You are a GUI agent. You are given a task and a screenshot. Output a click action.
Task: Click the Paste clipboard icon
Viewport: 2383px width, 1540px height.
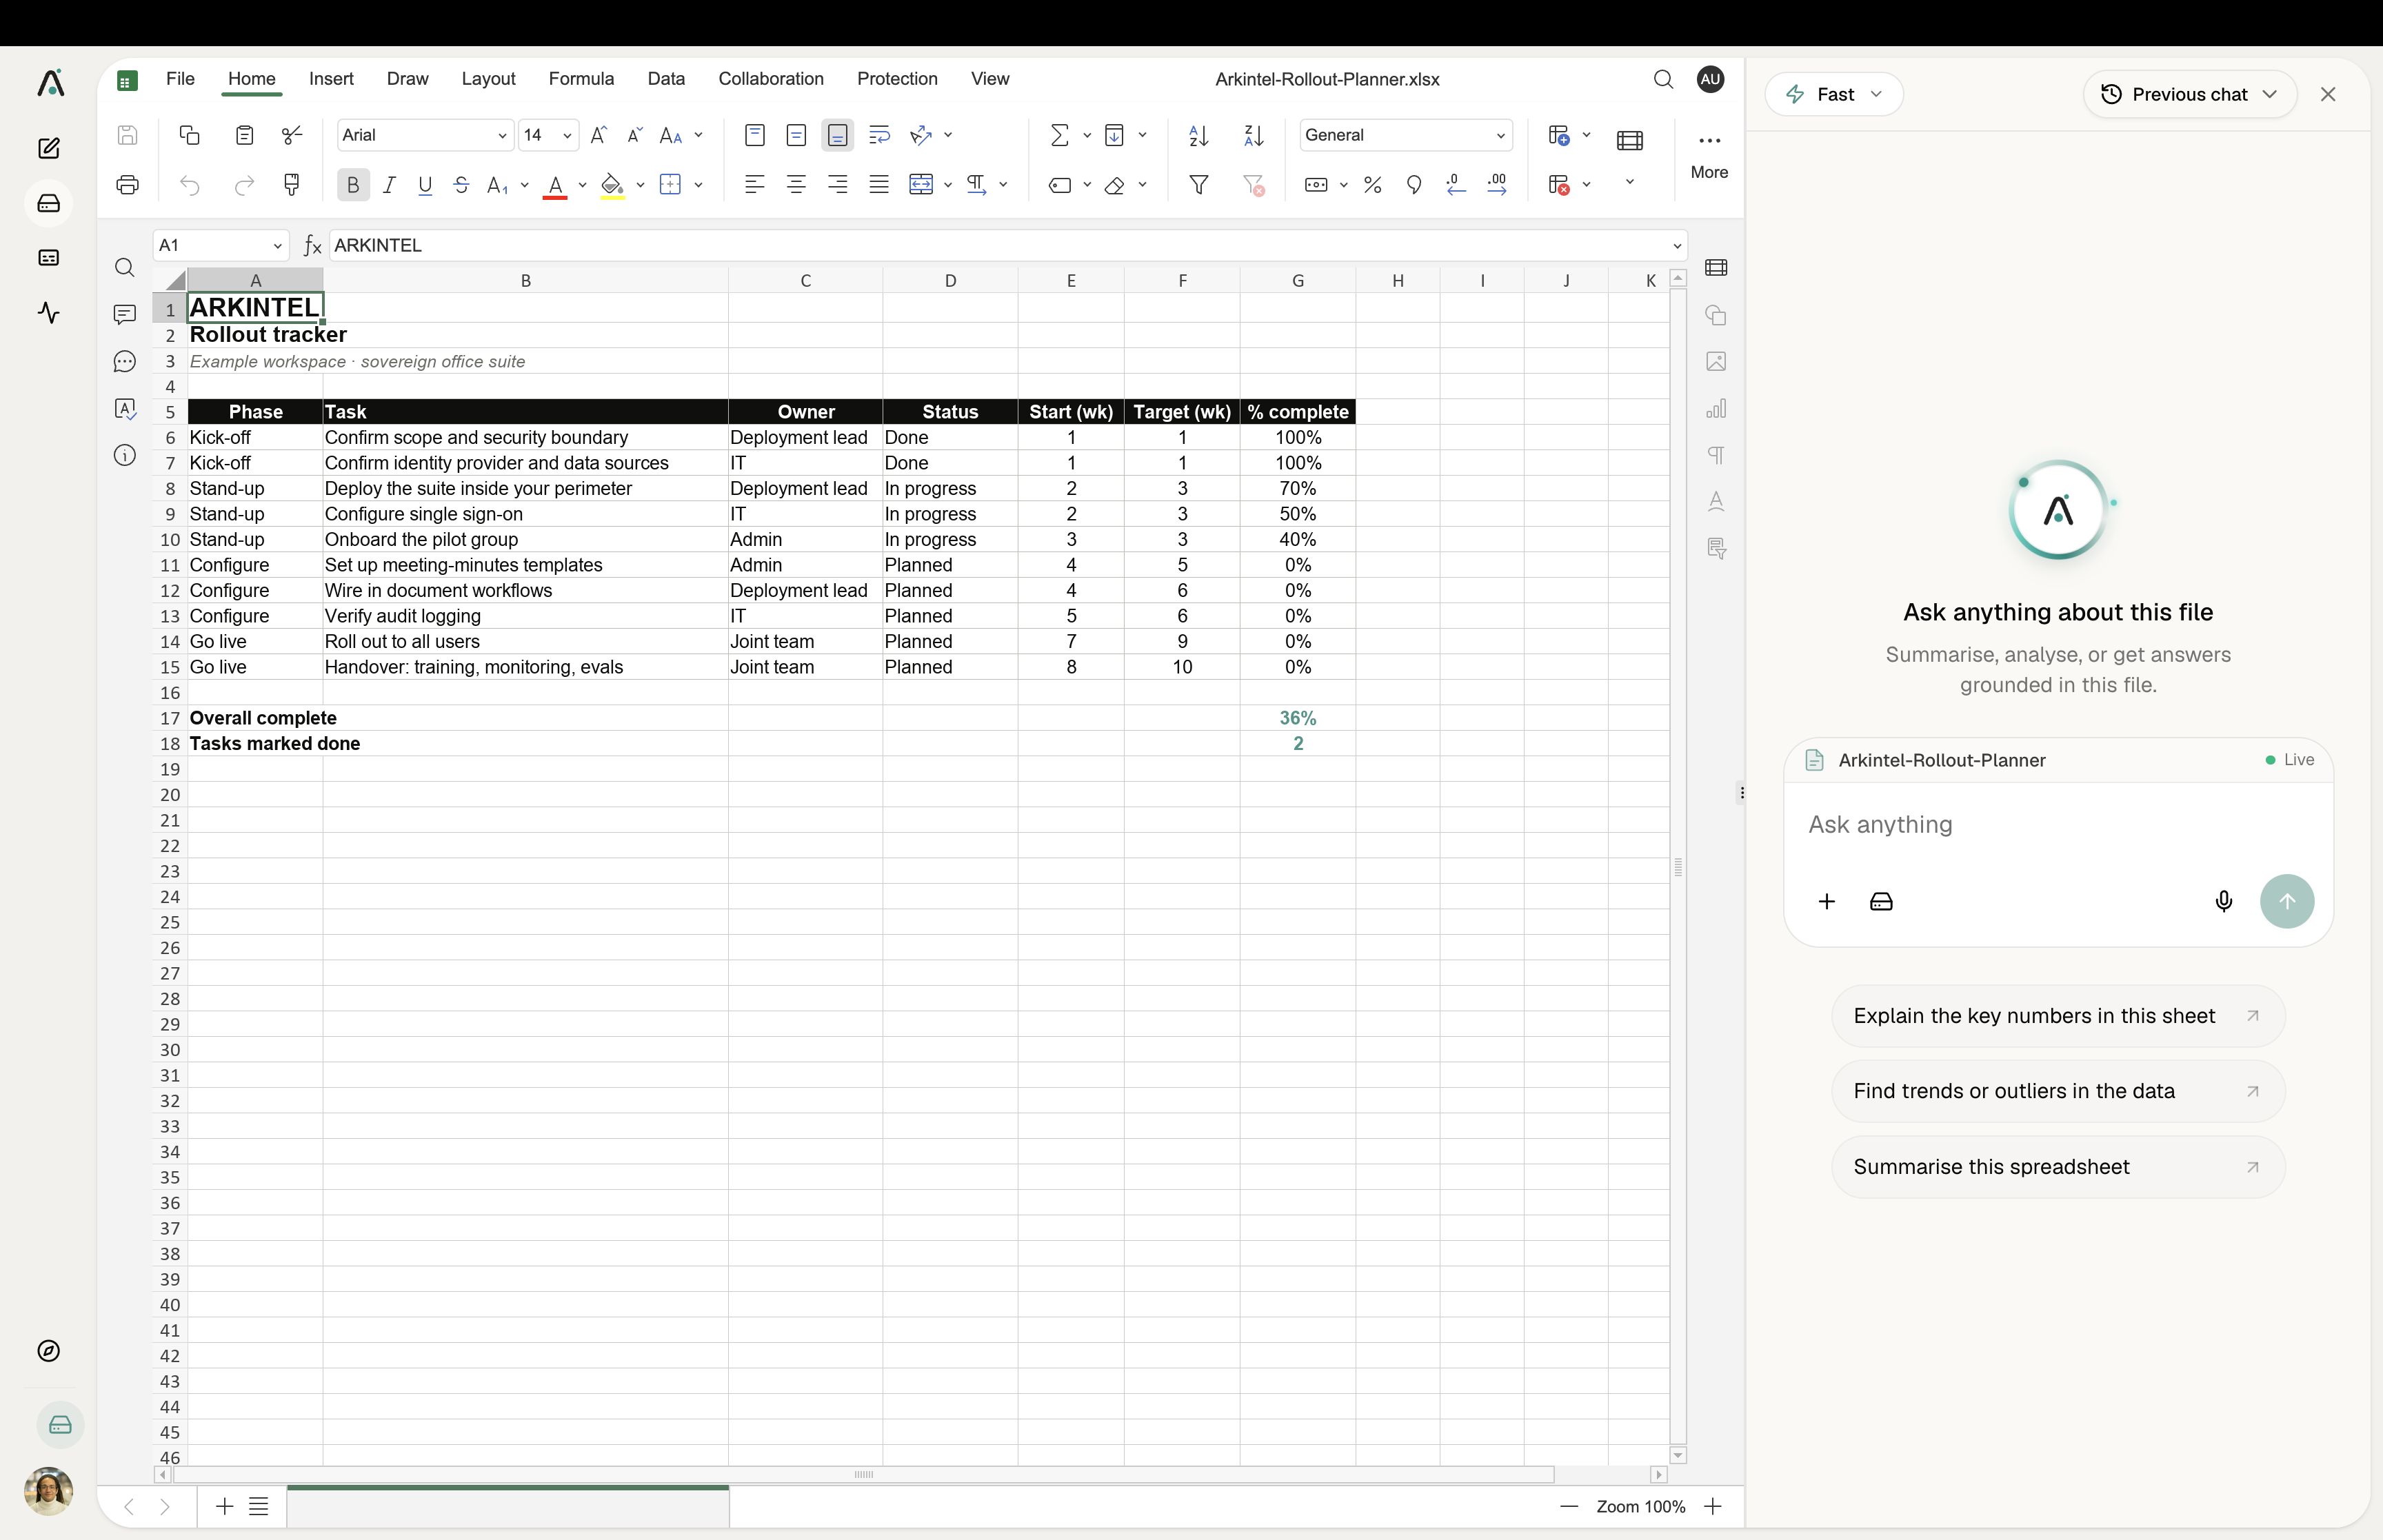click(x=244, y=135)
